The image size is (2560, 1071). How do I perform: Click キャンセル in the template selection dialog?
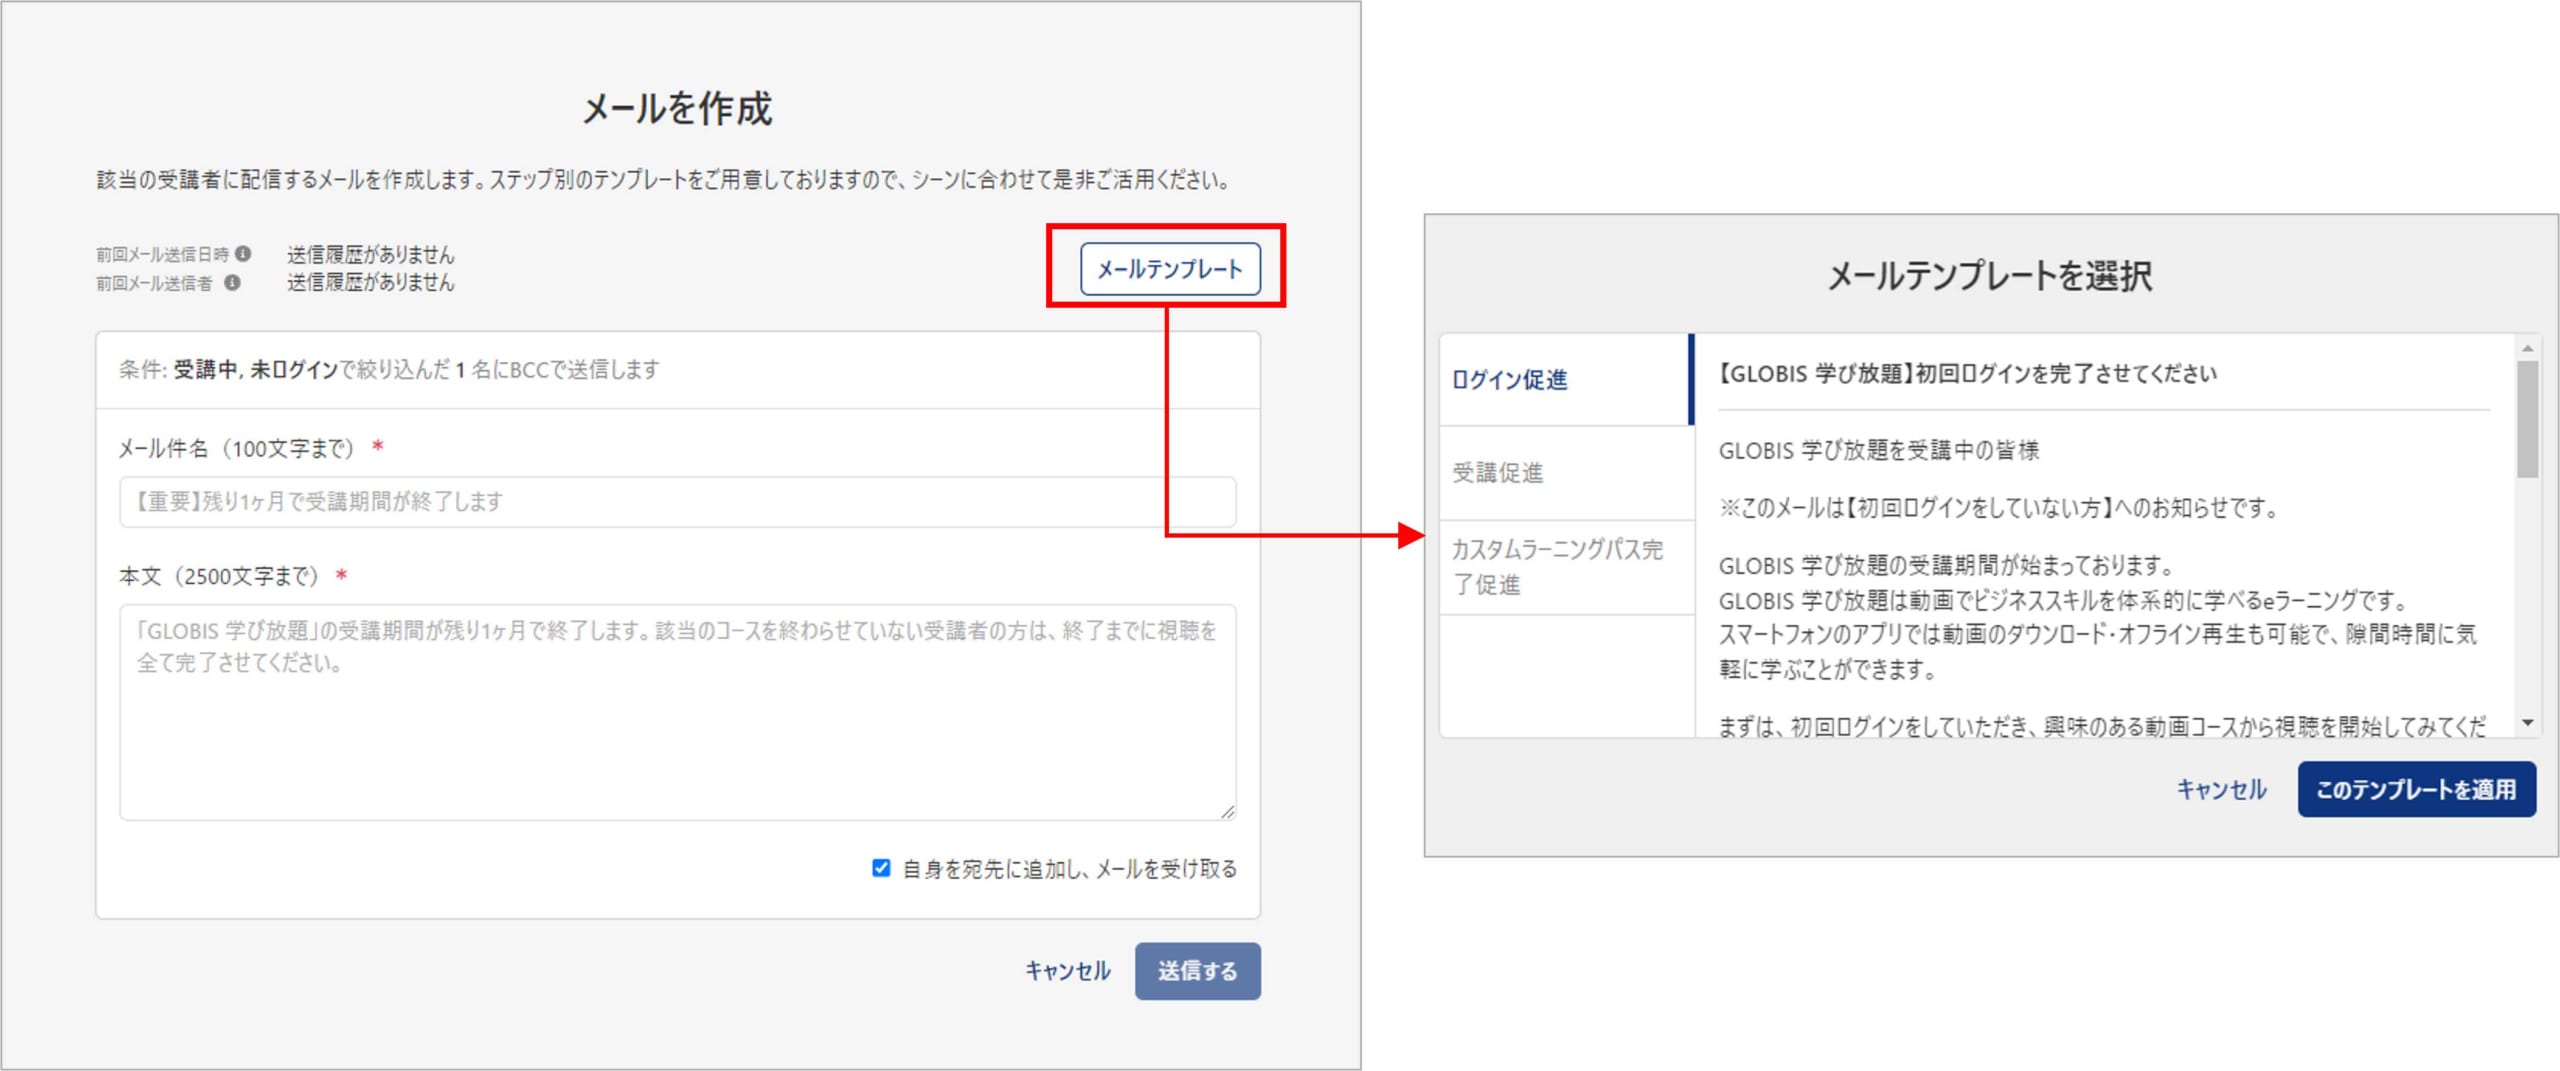click(2221, 789)
